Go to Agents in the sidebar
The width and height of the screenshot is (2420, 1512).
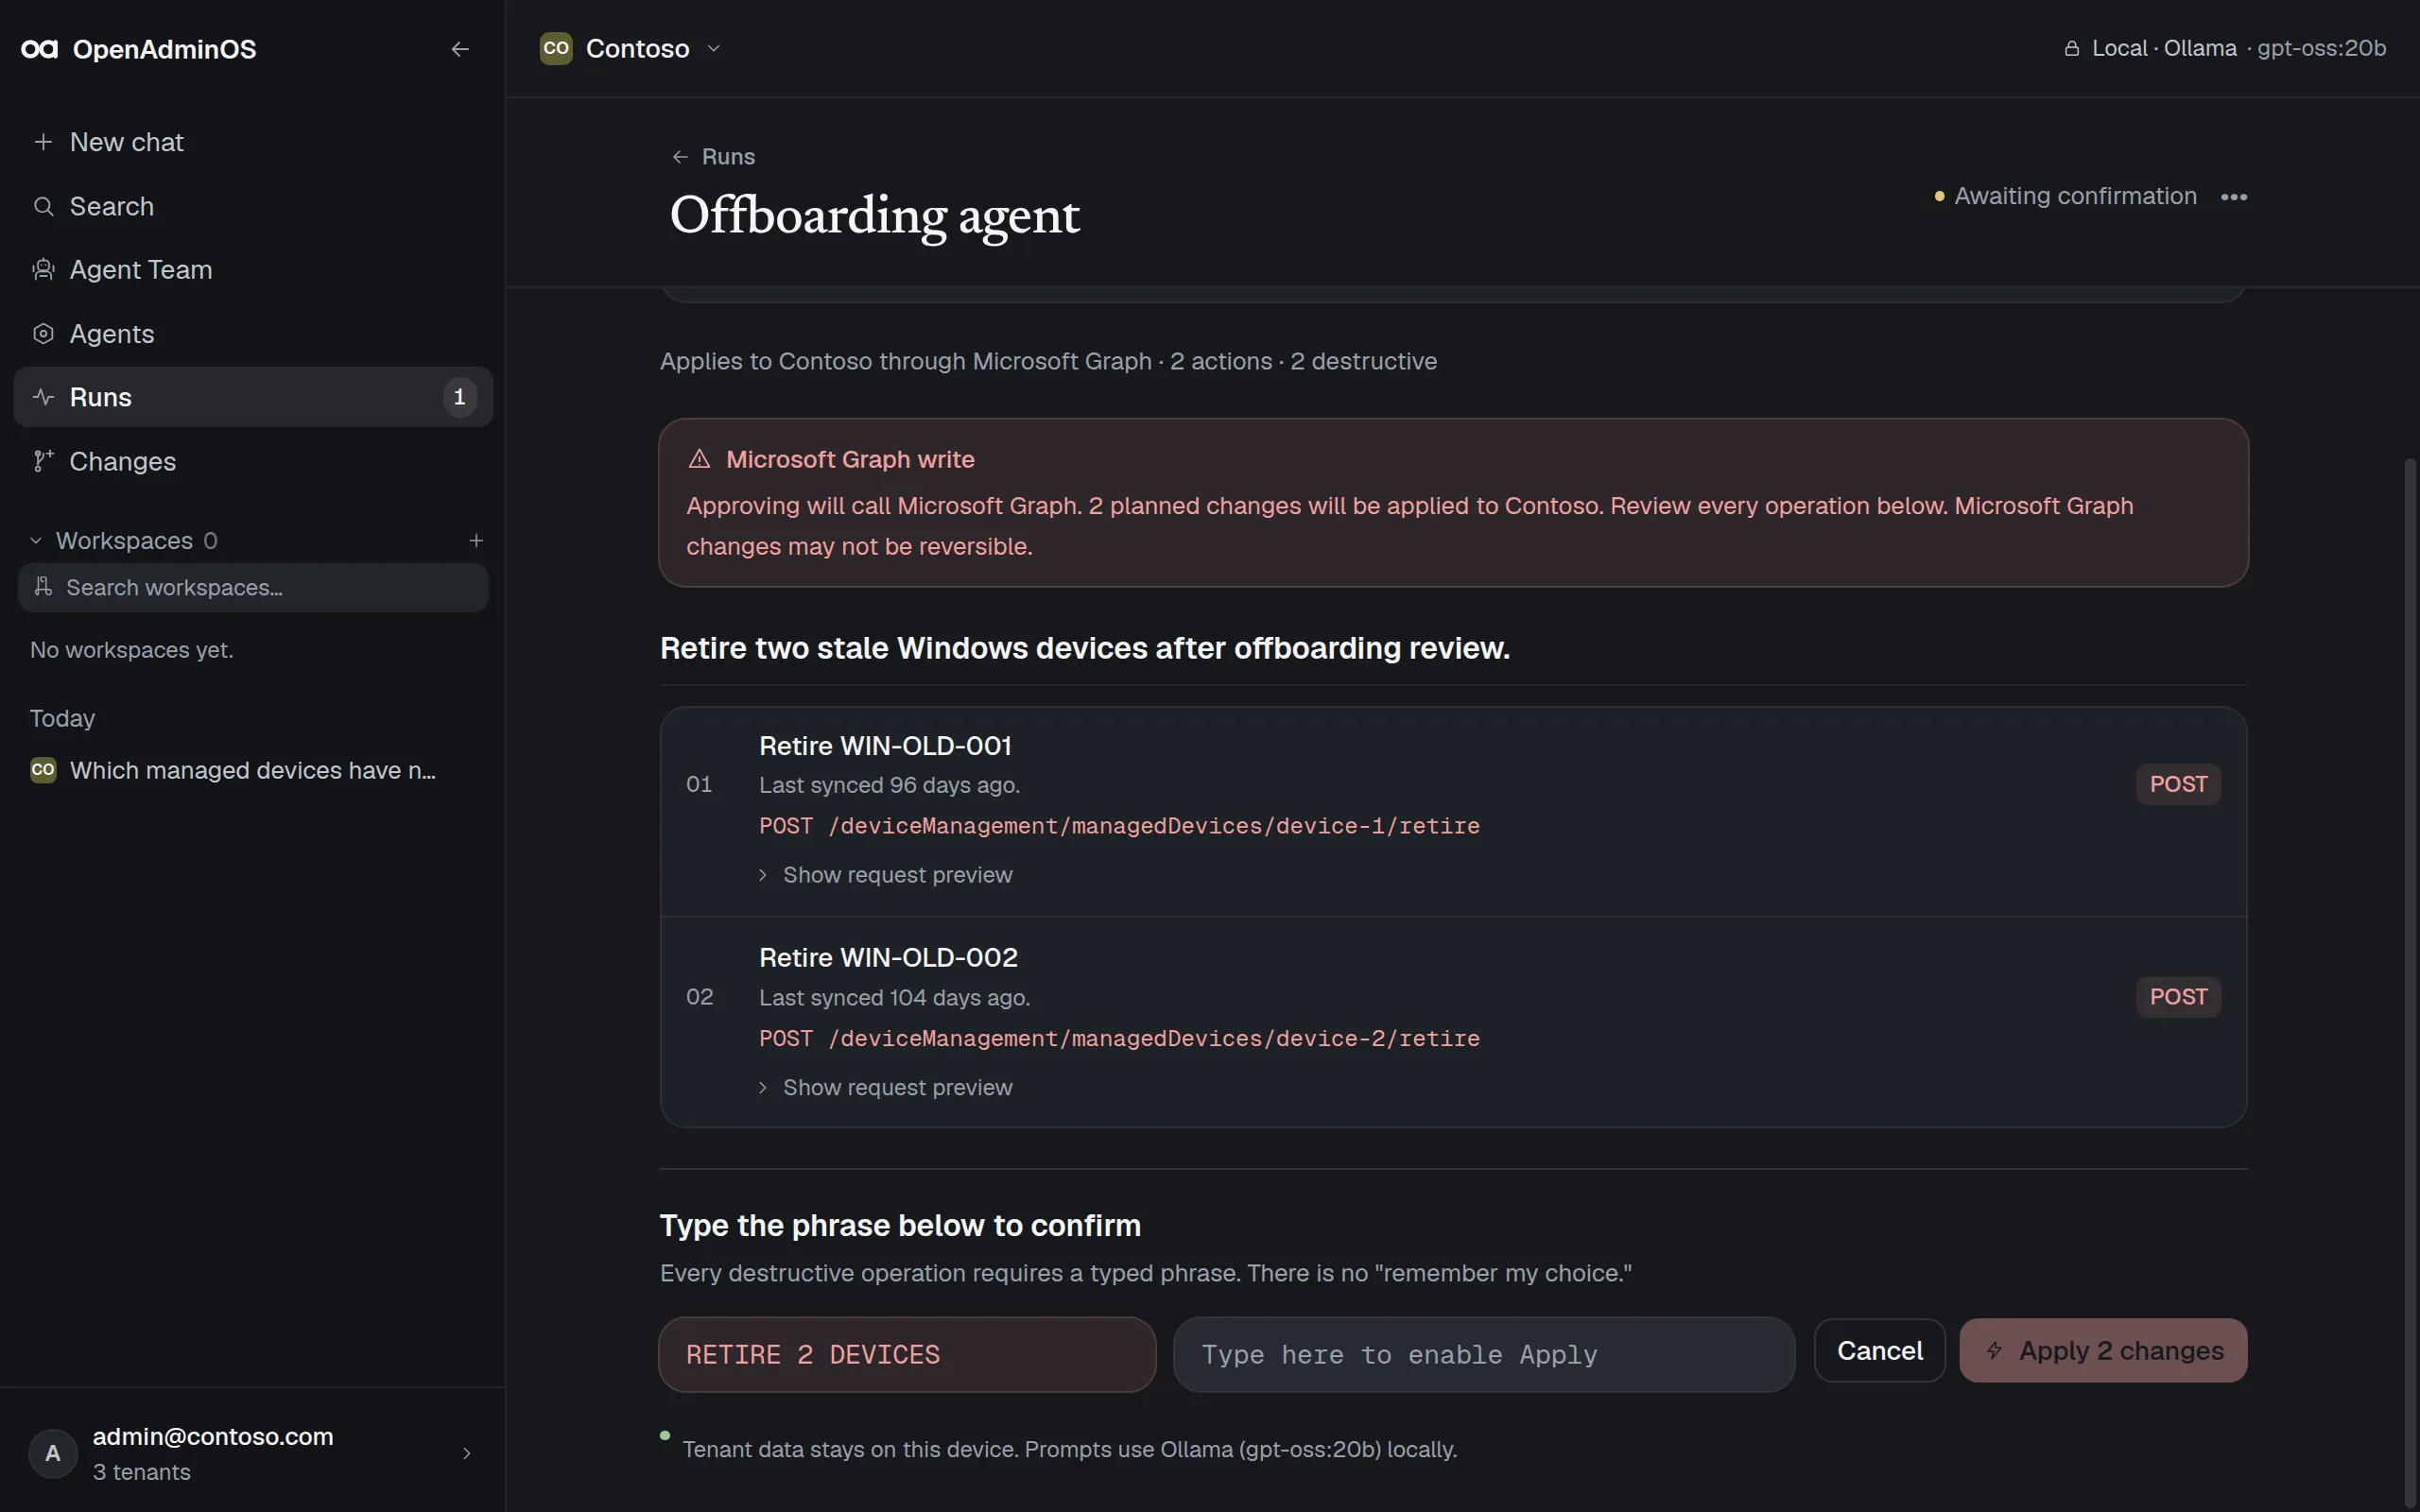pos(252,334)
